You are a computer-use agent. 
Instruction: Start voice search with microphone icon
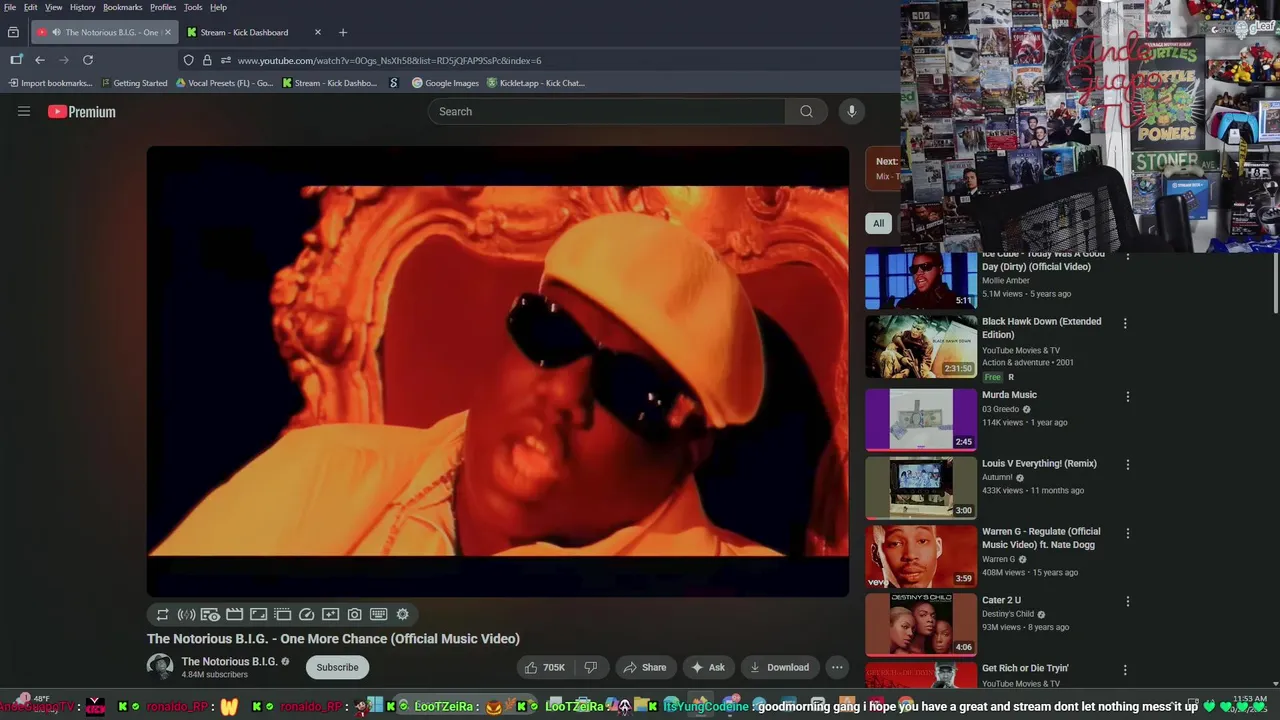852,111
